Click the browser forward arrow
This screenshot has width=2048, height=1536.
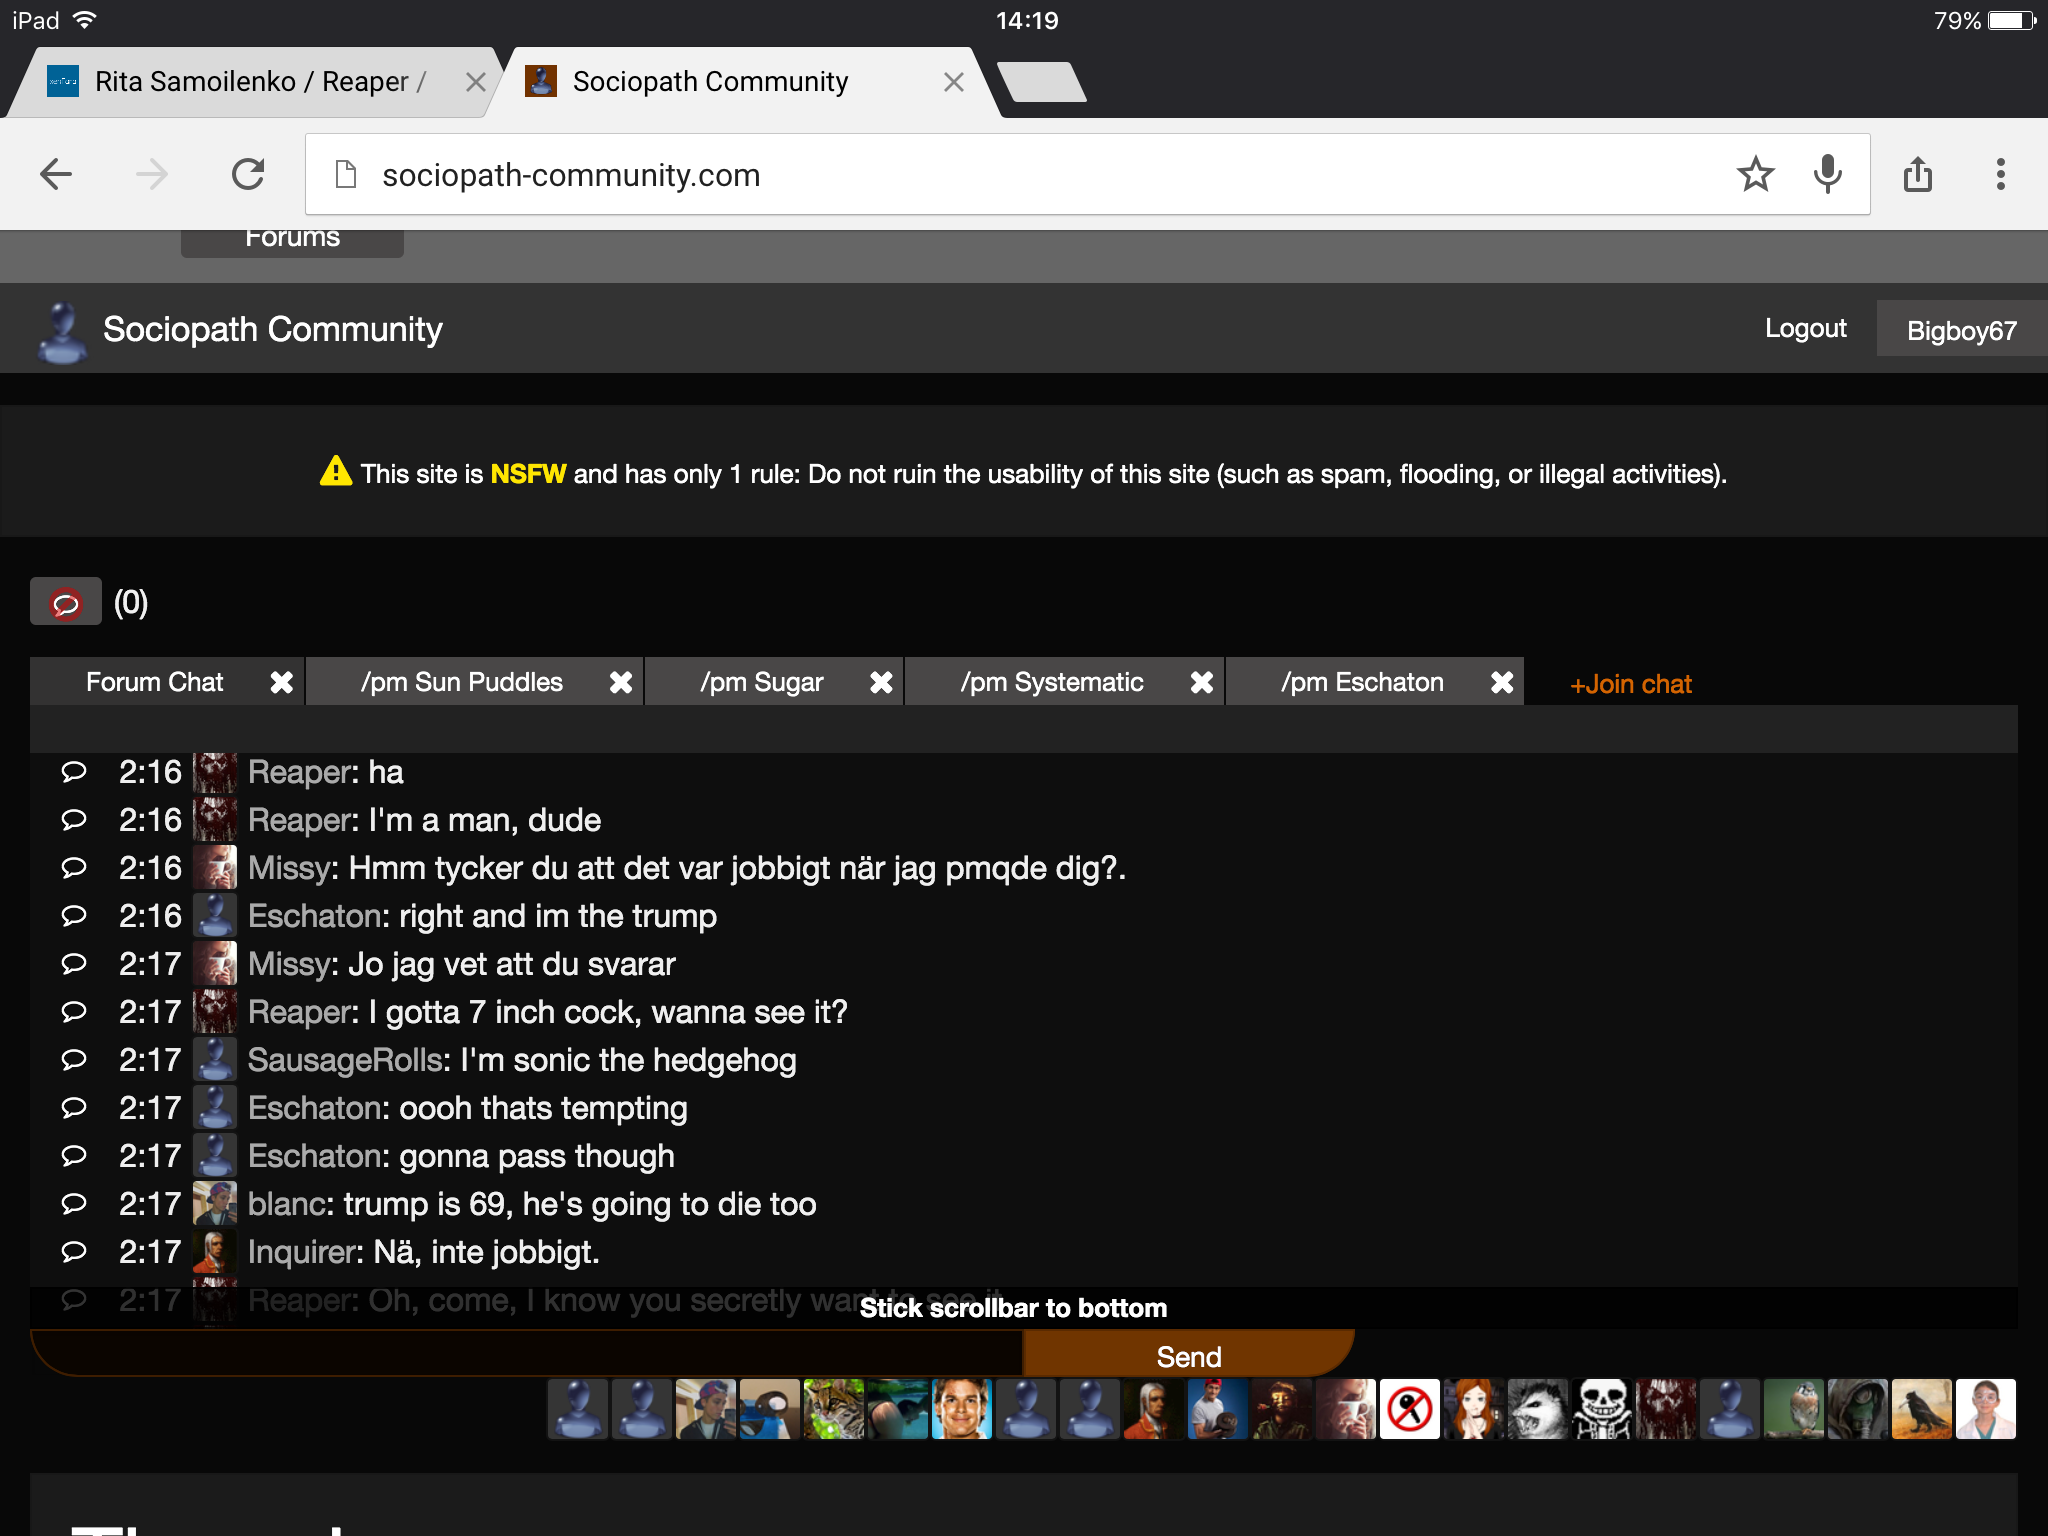(152, 175)
